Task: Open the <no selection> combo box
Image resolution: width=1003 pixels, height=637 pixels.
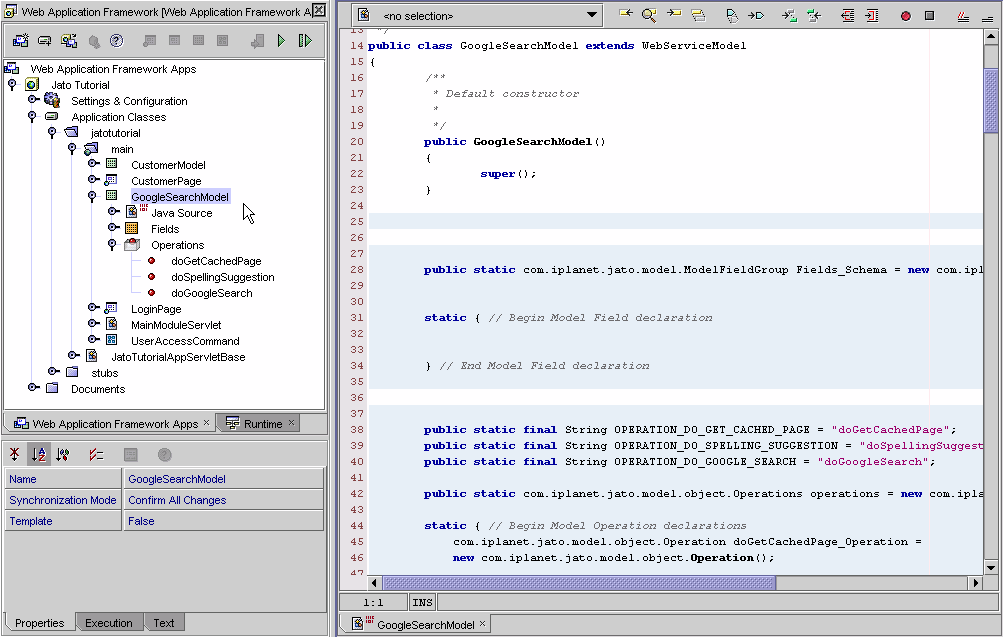Action: coord(474,15)
